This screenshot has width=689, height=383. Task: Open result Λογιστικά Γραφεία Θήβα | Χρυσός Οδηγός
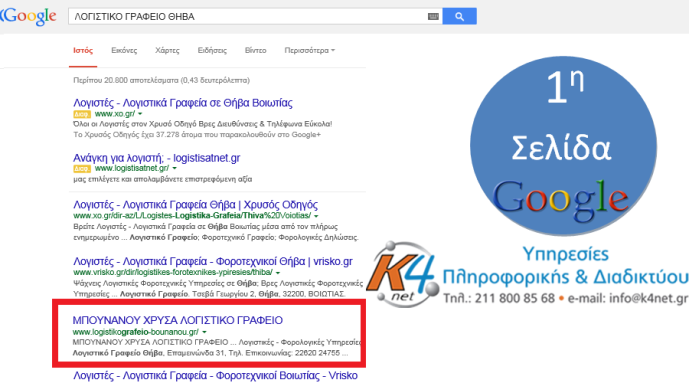195,205
